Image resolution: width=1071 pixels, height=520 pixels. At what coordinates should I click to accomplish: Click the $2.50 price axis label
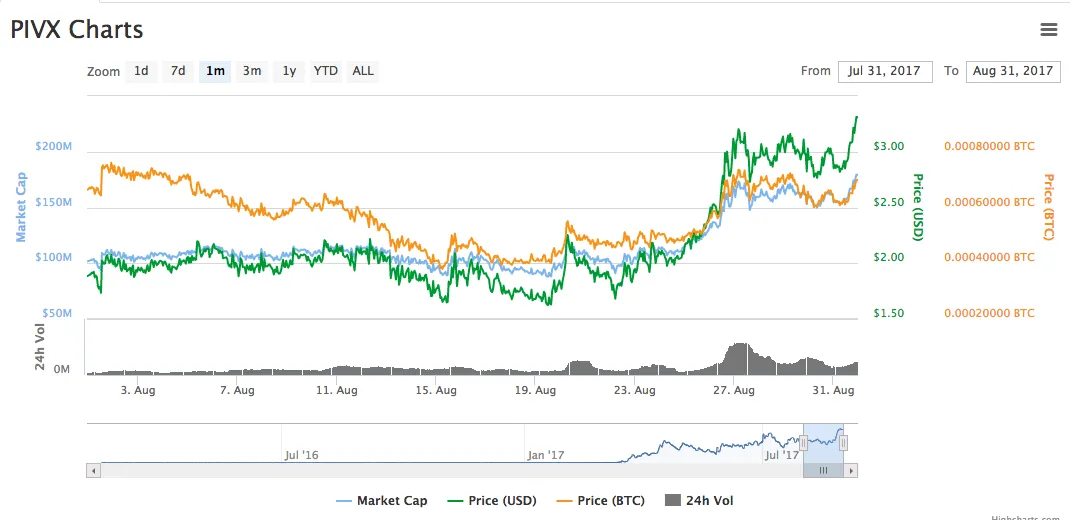click(x=889, y=202)
